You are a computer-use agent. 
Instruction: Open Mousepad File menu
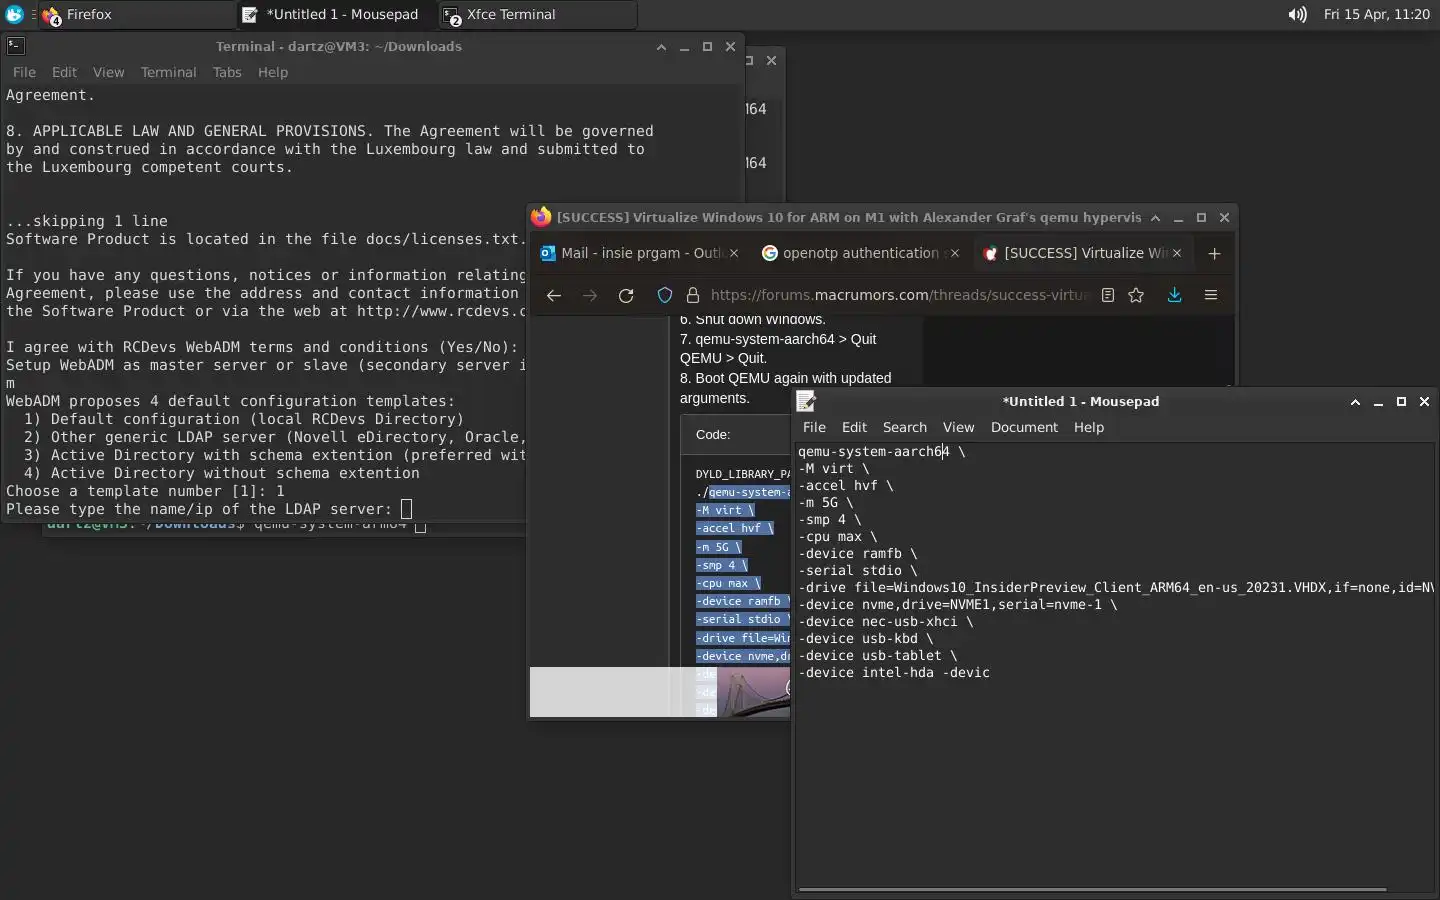coord(814,427)
